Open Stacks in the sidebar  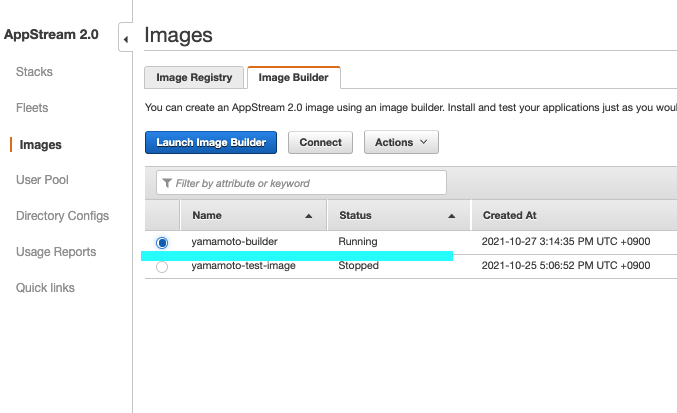(34, 72)
